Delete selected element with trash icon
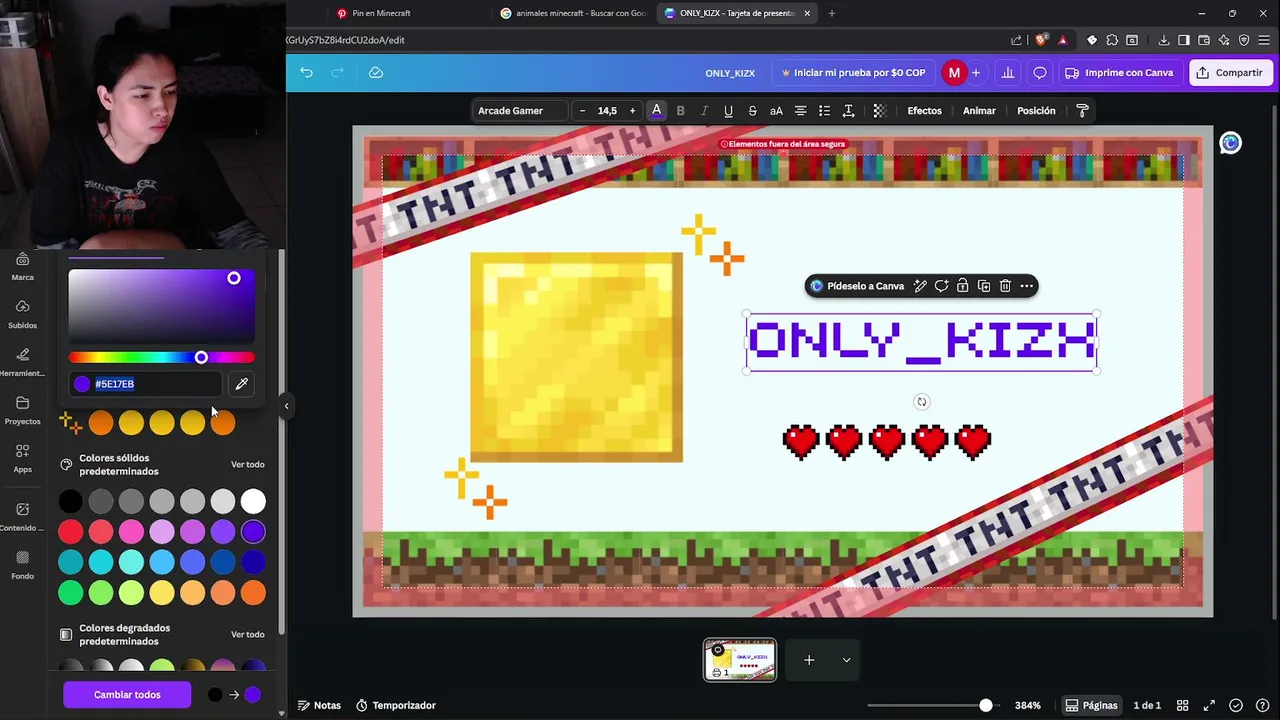Image resolution: width=1280 pixels, height=720 pixels. pyautogui.click(x=1005, y=286)
